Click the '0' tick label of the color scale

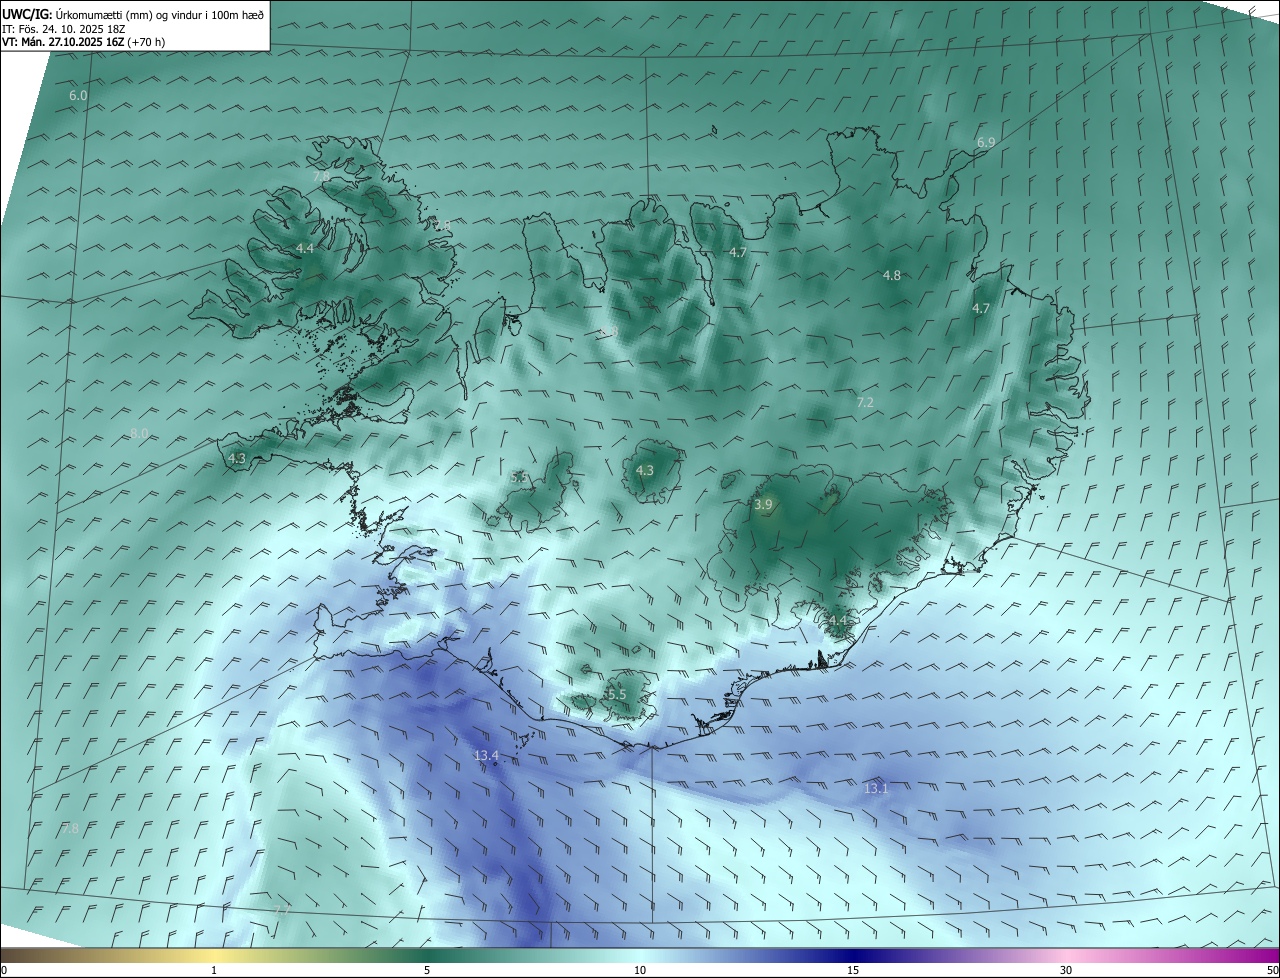[4, 970]
